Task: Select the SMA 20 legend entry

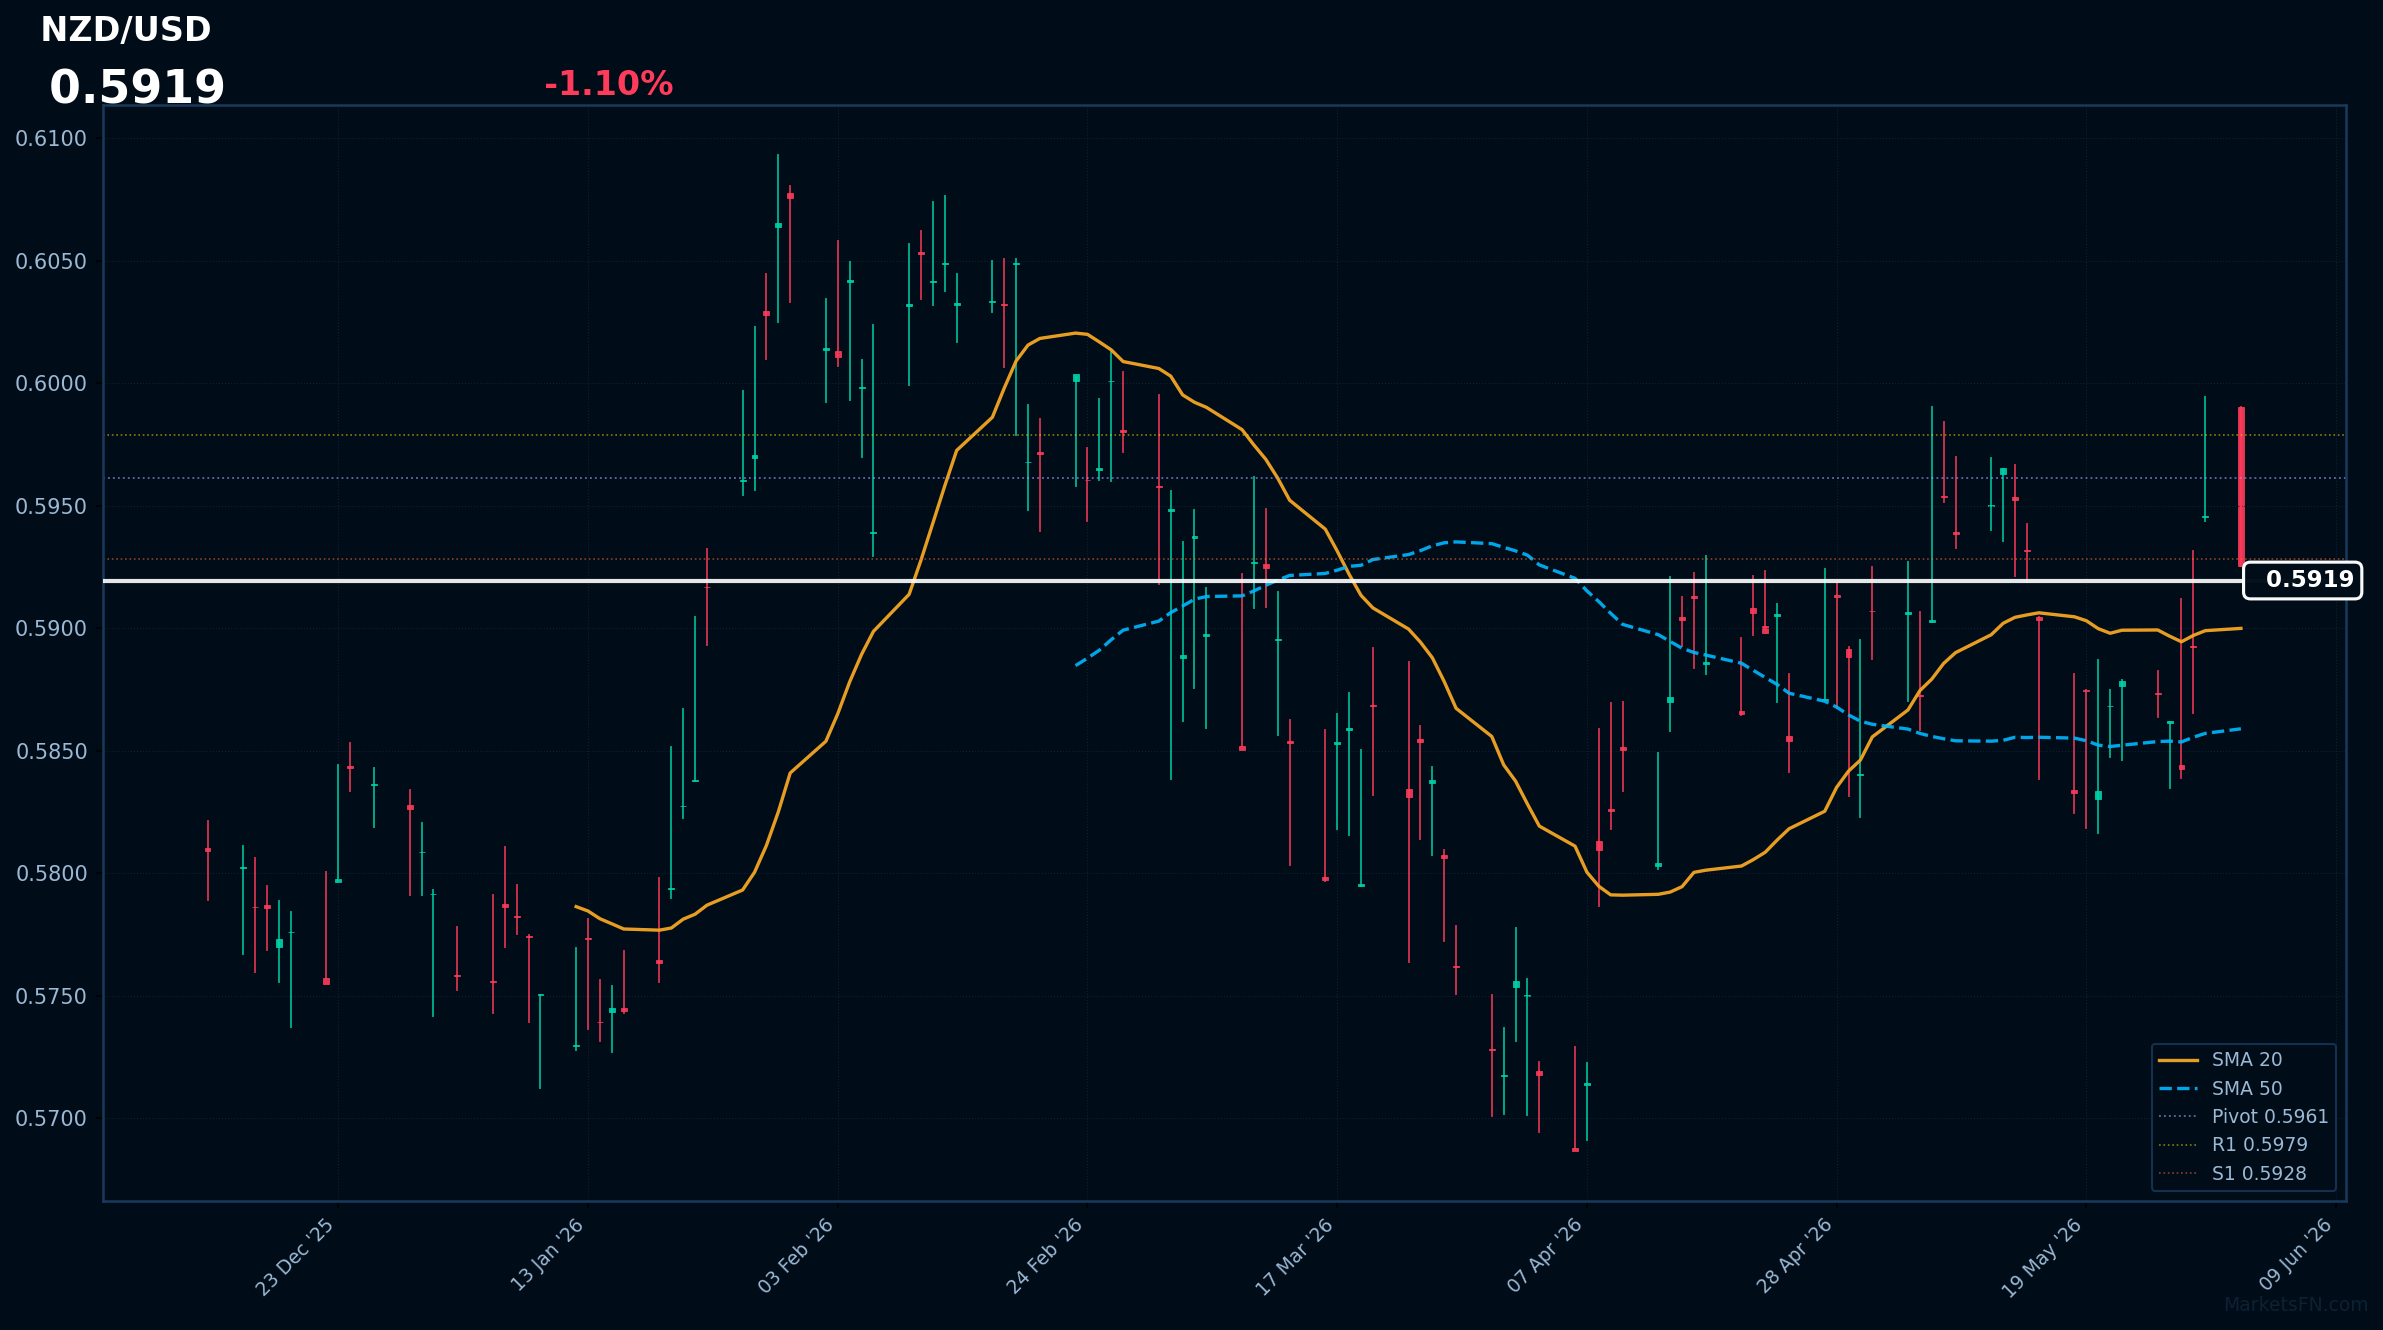Action: [x=2246, y=1060]
